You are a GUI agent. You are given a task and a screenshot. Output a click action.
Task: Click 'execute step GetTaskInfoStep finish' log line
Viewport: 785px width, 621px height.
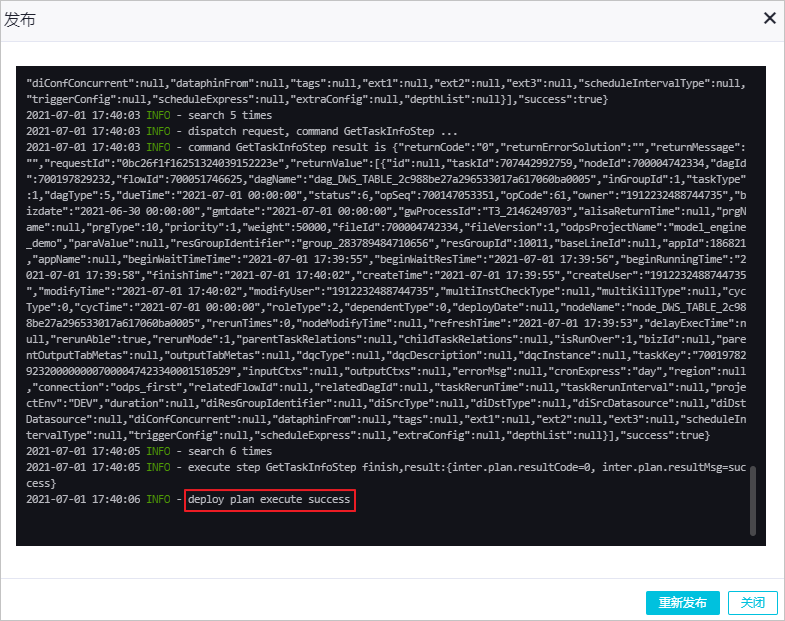pos(386,475)
